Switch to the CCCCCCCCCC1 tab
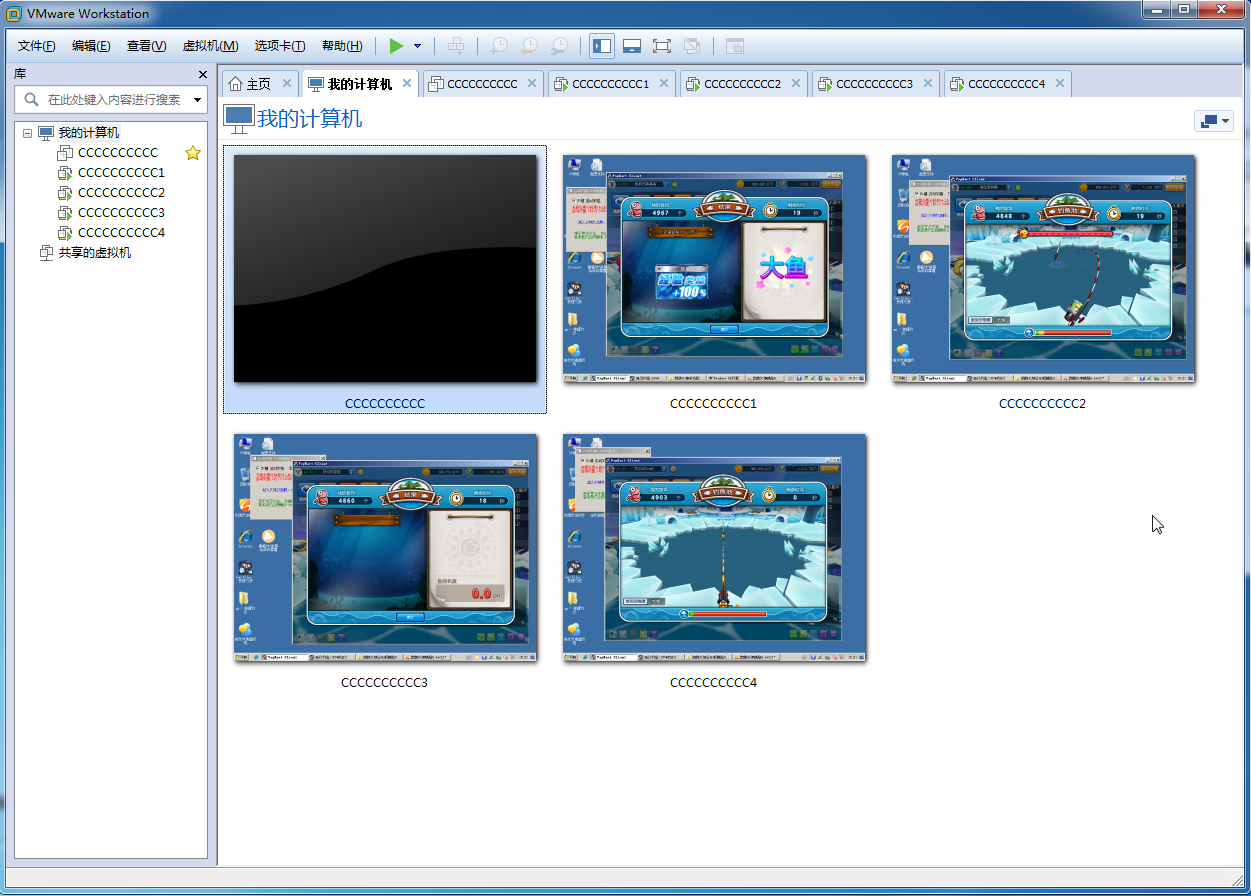 (610, 84)
